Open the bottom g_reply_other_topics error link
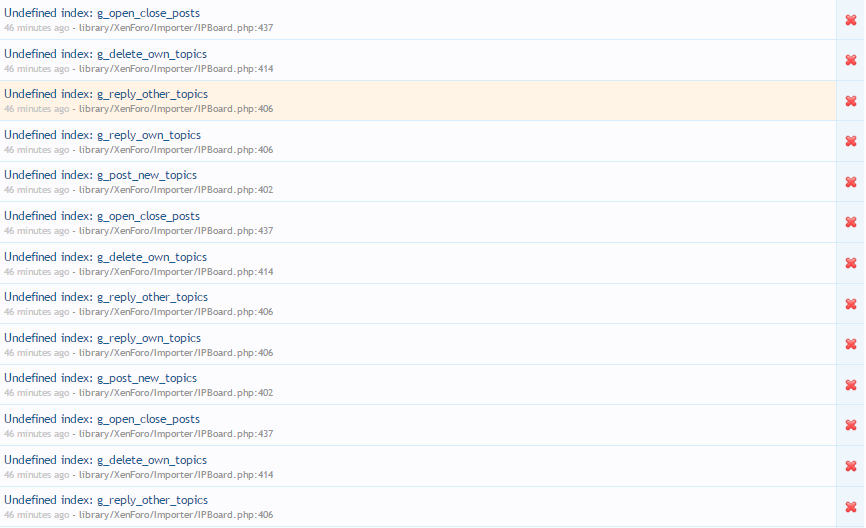866x528 pixels. 152,500
